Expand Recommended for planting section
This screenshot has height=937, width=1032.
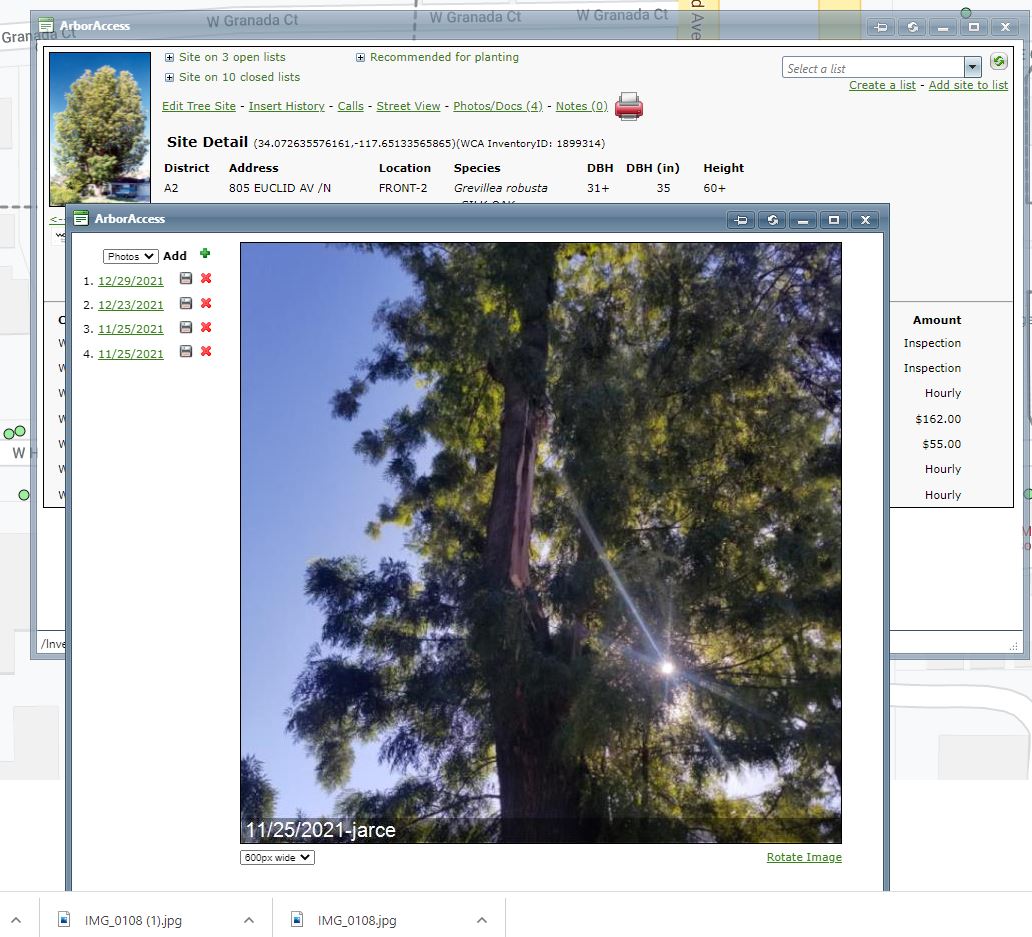[360, 57]
